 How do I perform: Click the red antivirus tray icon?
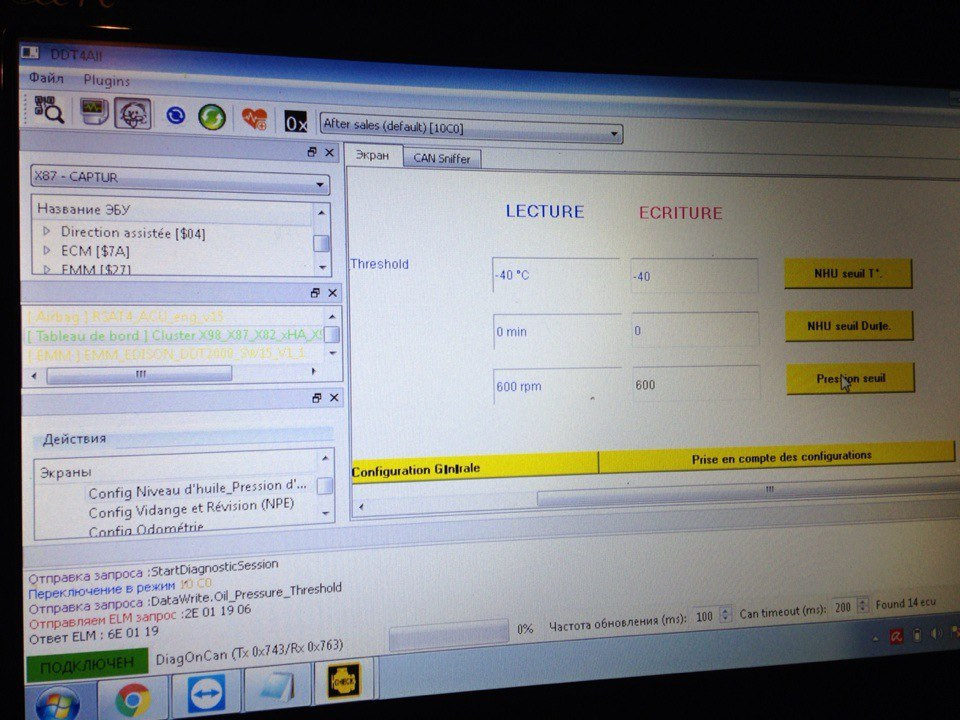click(x=897, y=637)
